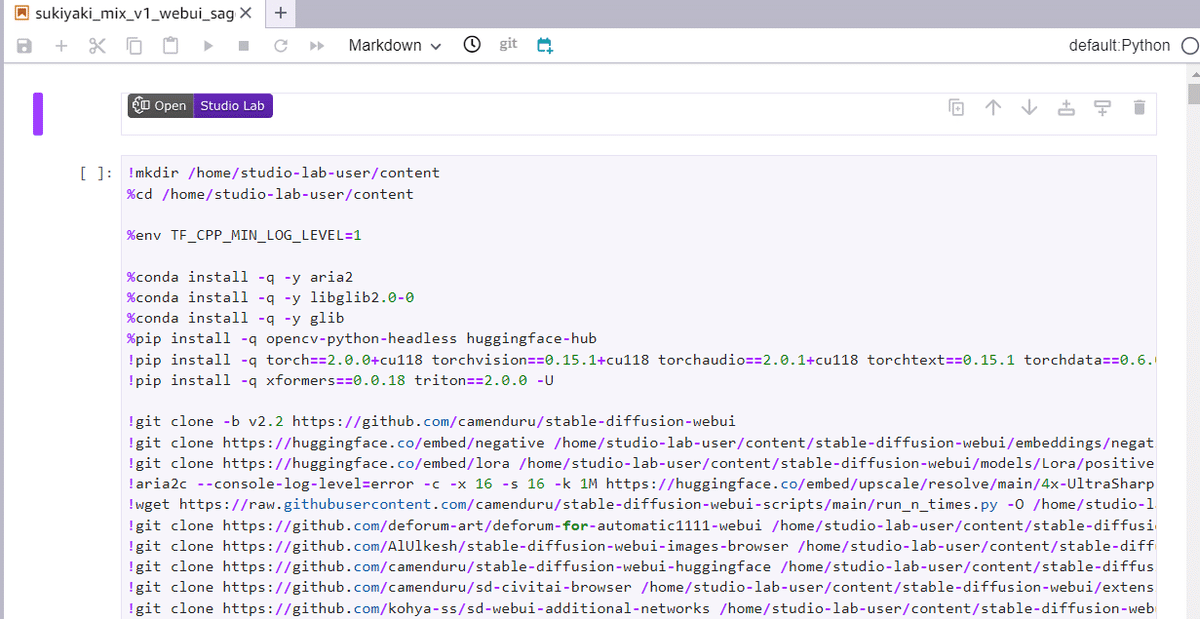1200x619 pixels.
Task: Click the kernel status circle indicator
Action: (x=1189, y=46)
